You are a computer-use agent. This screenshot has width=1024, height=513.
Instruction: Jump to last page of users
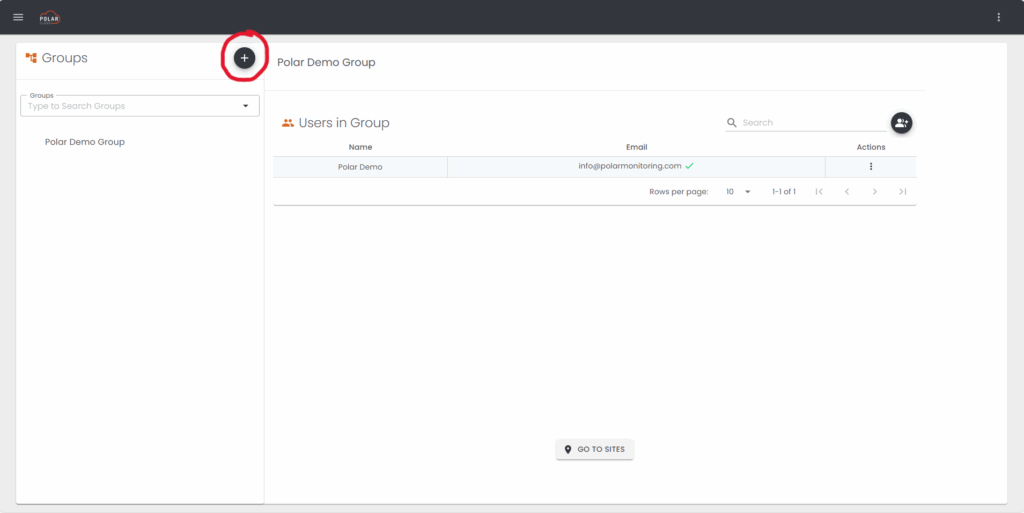[902, 191]
